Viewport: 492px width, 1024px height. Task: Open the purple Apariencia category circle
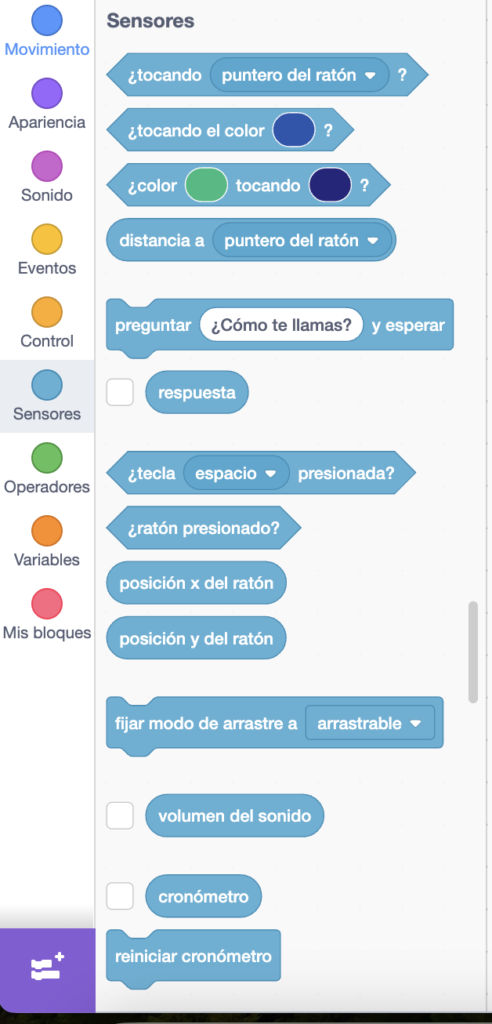pyautogui.click(x=47, y=93)
